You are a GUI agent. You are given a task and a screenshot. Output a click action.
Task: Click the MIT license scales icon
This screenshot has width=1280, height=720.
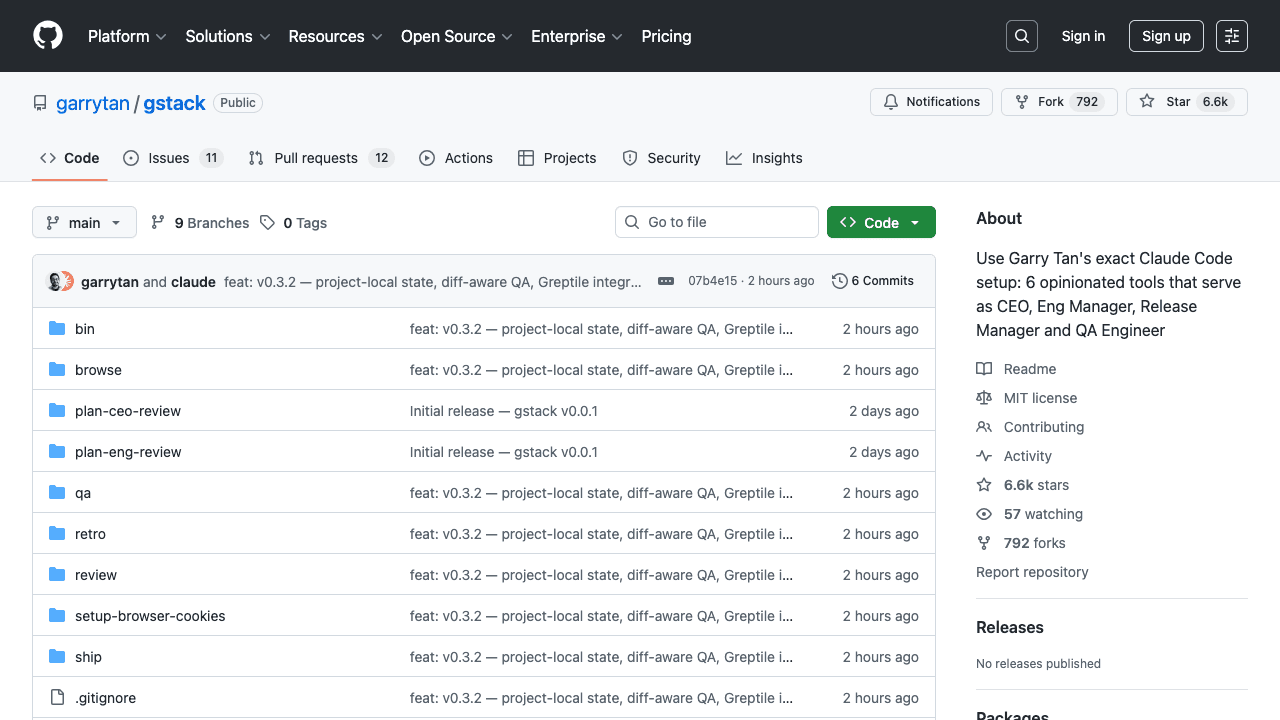pyautogui.click(x=984, y=397)
